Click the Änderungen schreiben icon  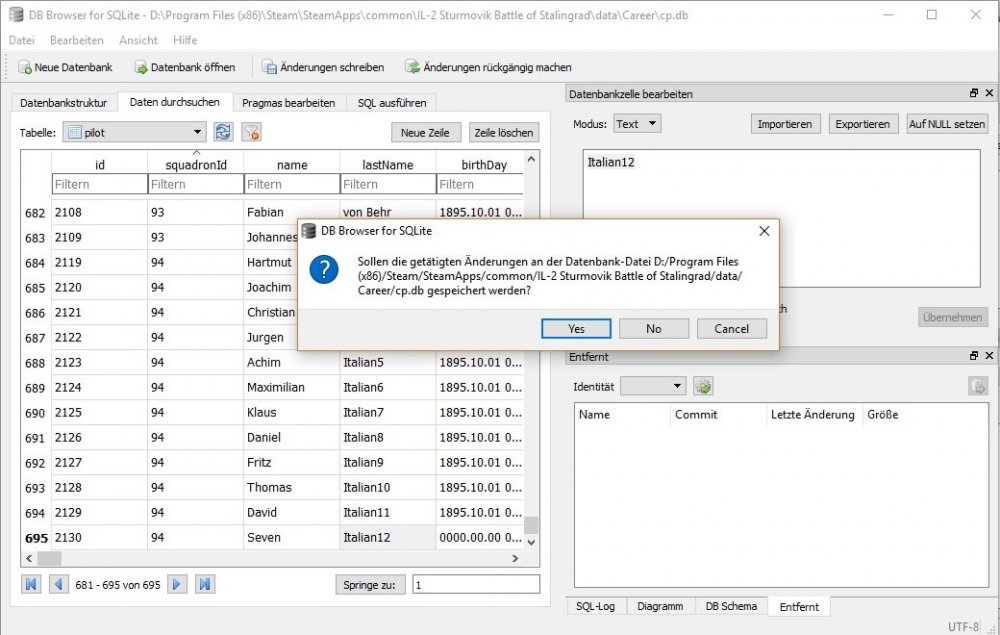(269, 67)
